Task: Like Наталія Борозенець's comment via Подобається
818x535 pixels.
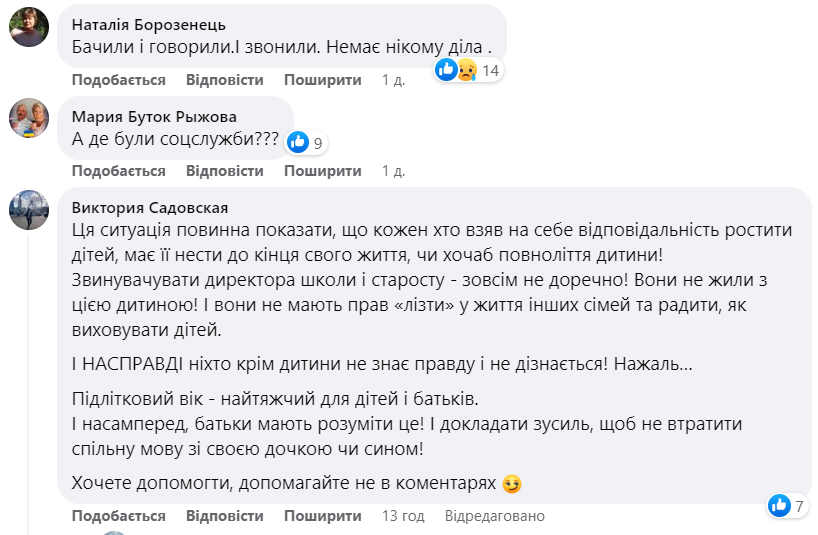Action: pos(118,80)
